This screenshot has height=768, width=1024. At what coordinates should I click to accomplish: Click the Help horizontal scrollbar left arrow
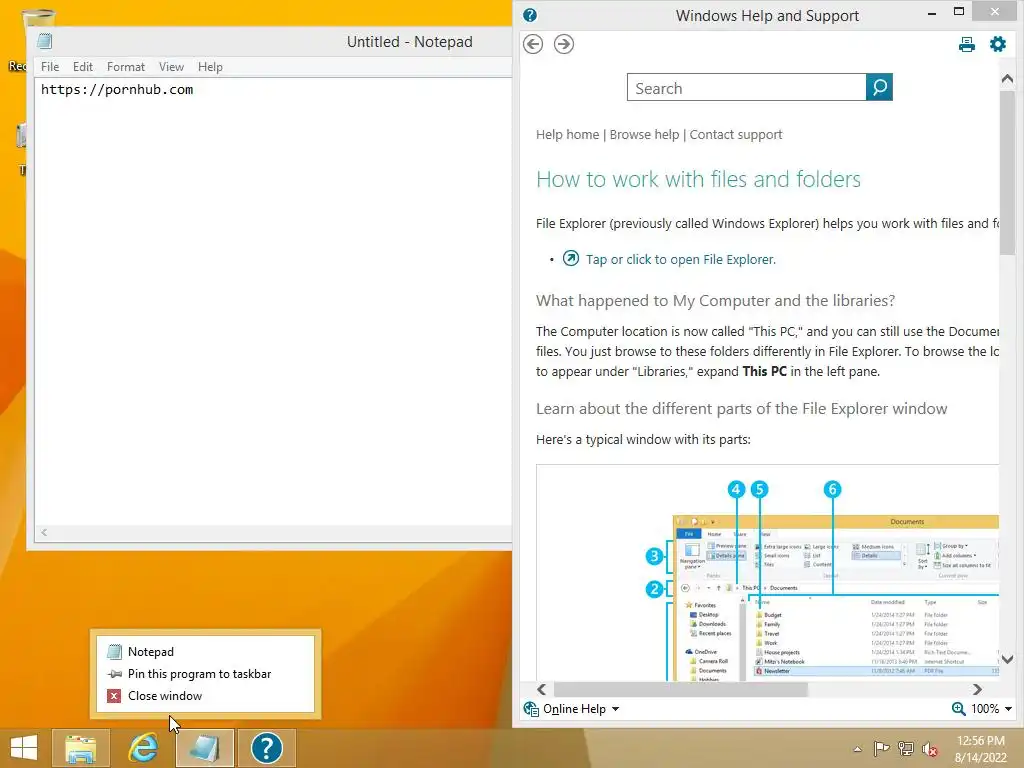[x=541, y=689]
